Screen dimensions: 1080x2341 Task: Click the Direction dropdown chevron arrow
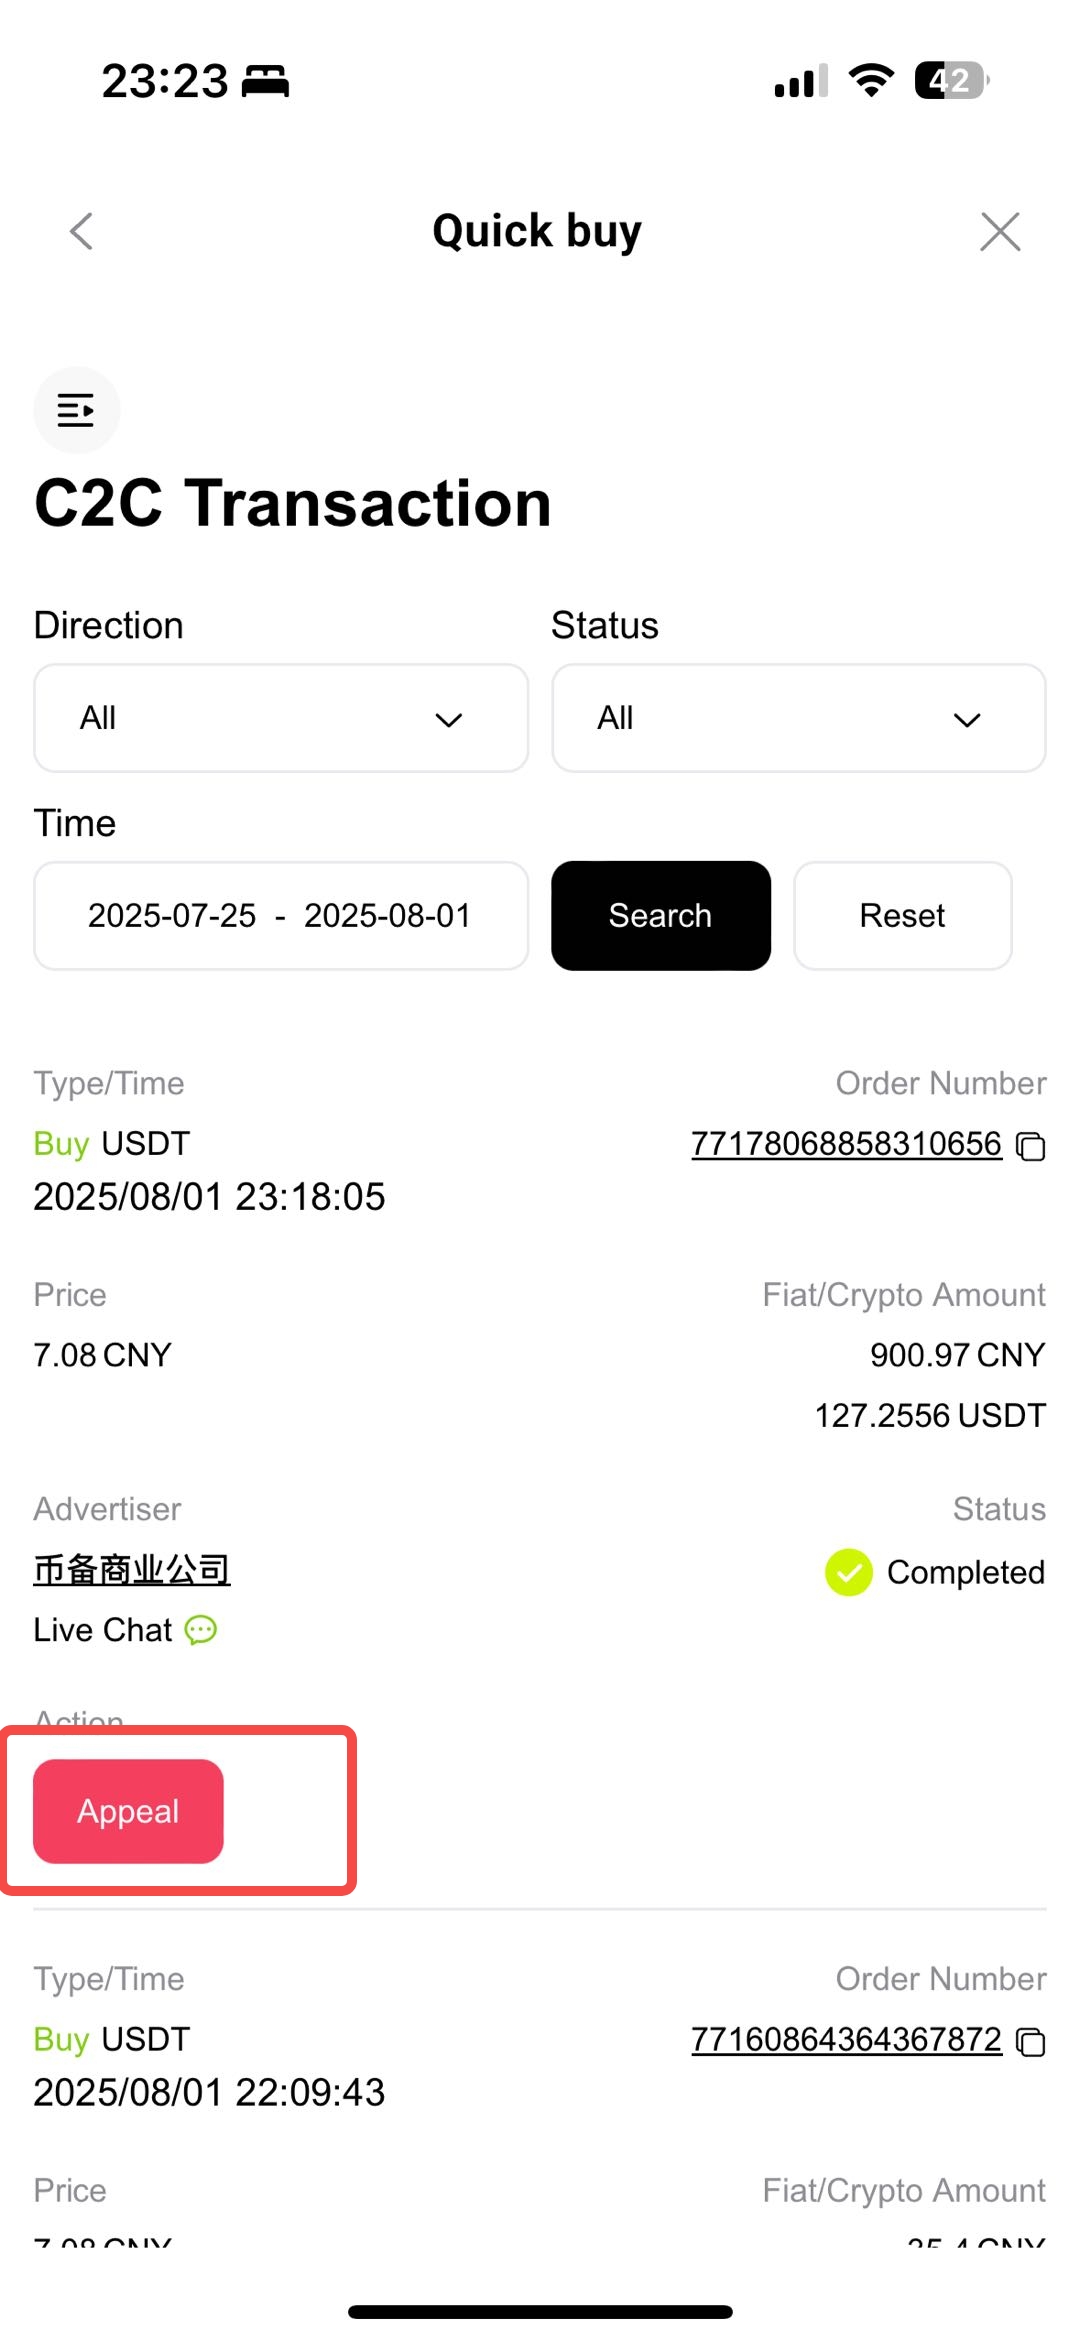tap(449, 720)
